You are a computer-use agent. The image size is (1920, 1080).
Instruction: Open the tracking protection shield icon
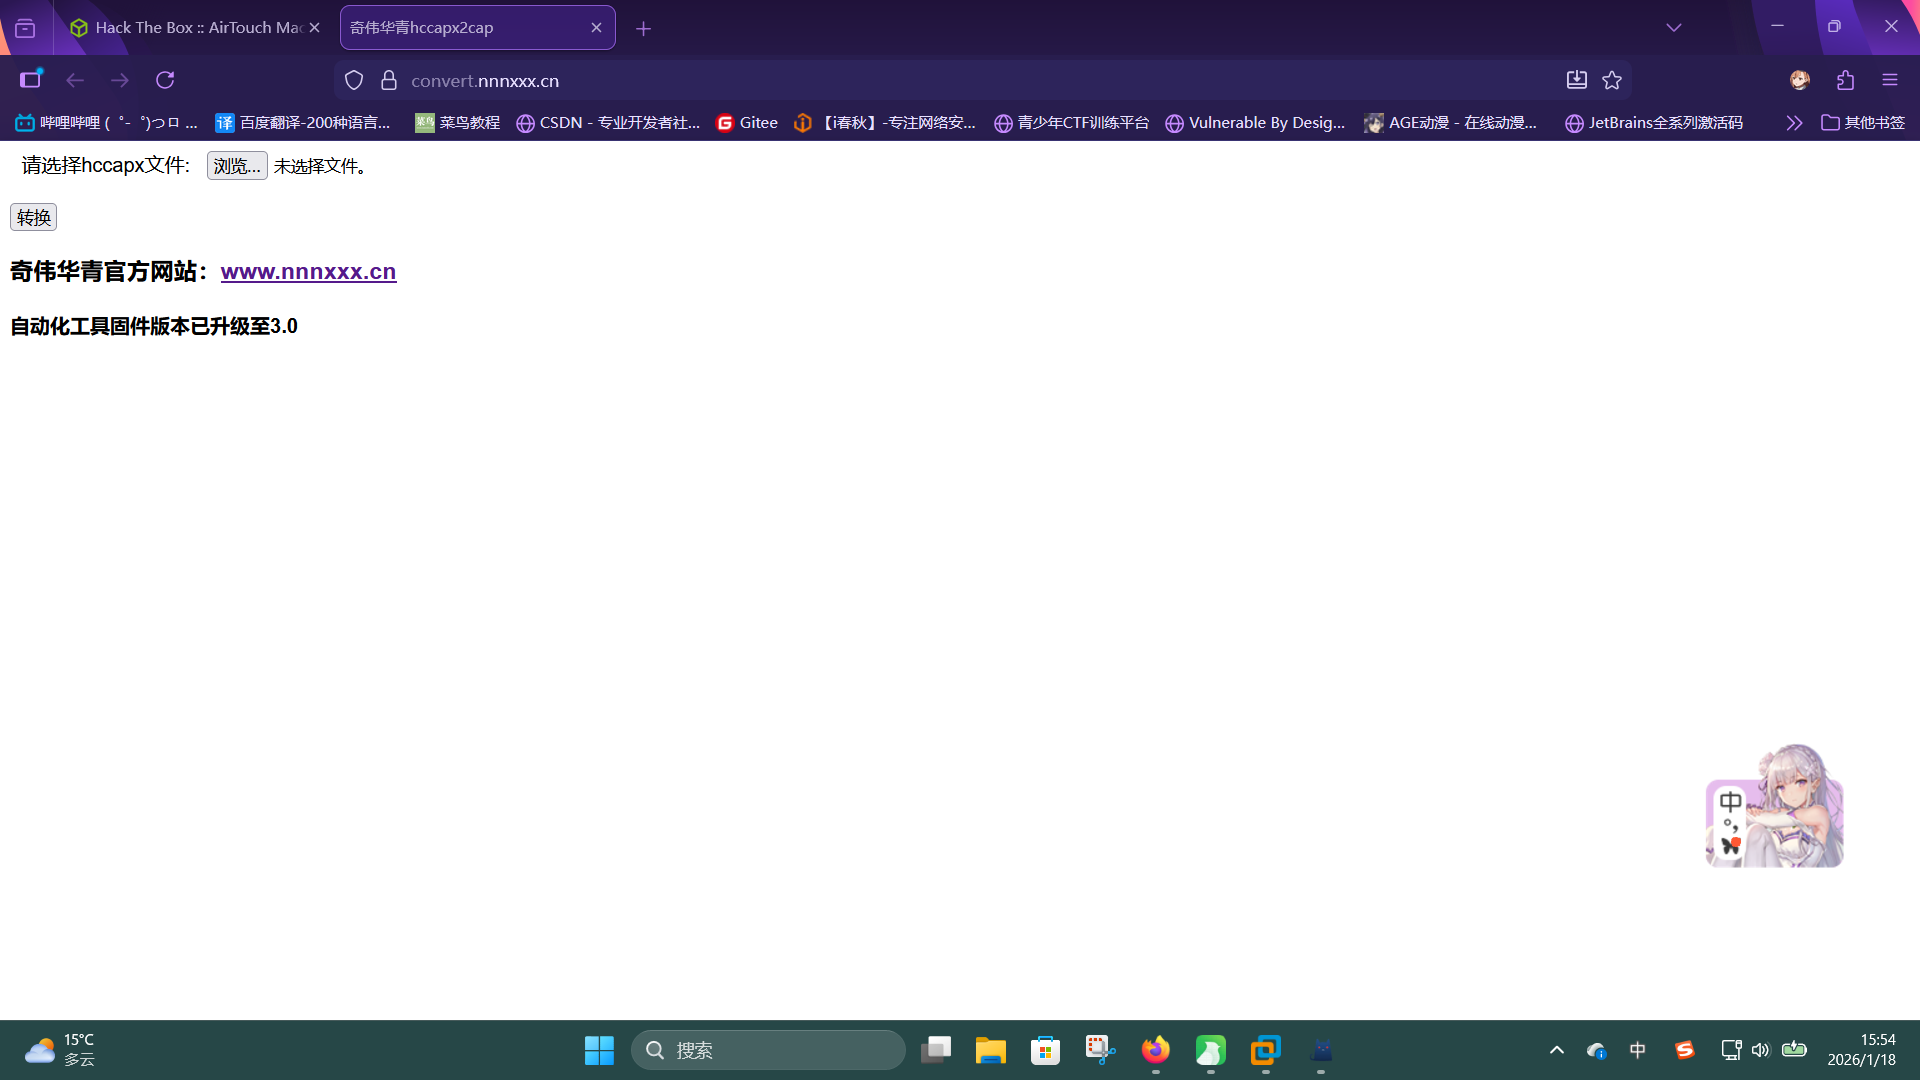coord(354,80)
